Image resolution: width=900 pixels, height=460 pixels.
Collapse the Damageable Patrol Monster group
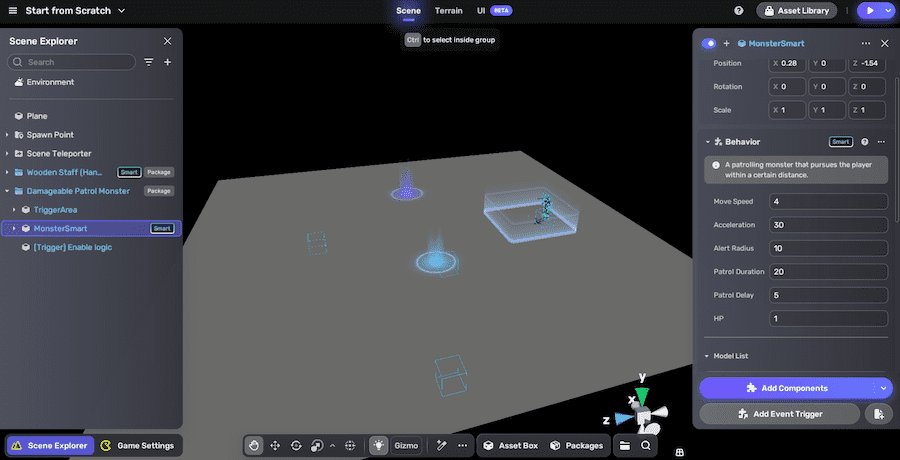click(x=7, y=191)
